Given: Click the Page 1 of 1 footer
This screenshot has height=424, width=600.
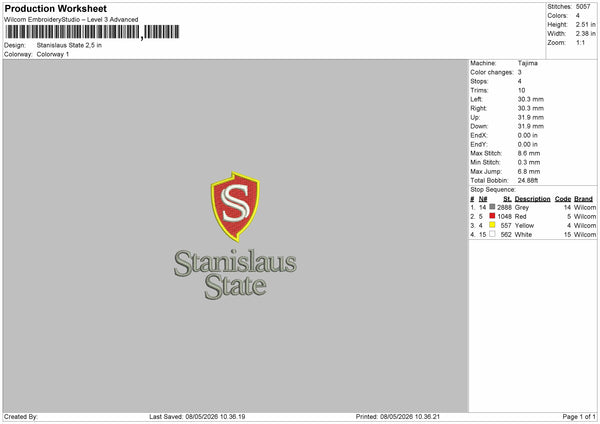Looking at the screenshot, I should pos(579,416).
